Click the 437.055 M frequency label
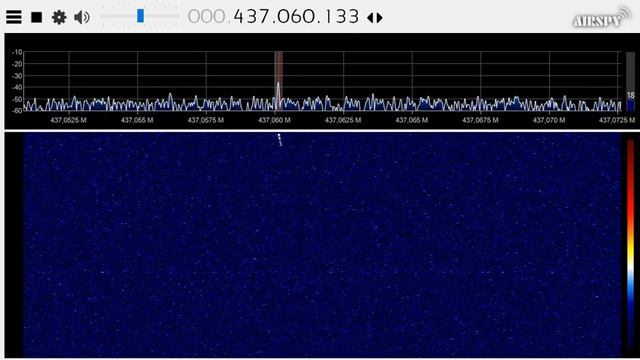The image size is (640, 360). [137, 120]
